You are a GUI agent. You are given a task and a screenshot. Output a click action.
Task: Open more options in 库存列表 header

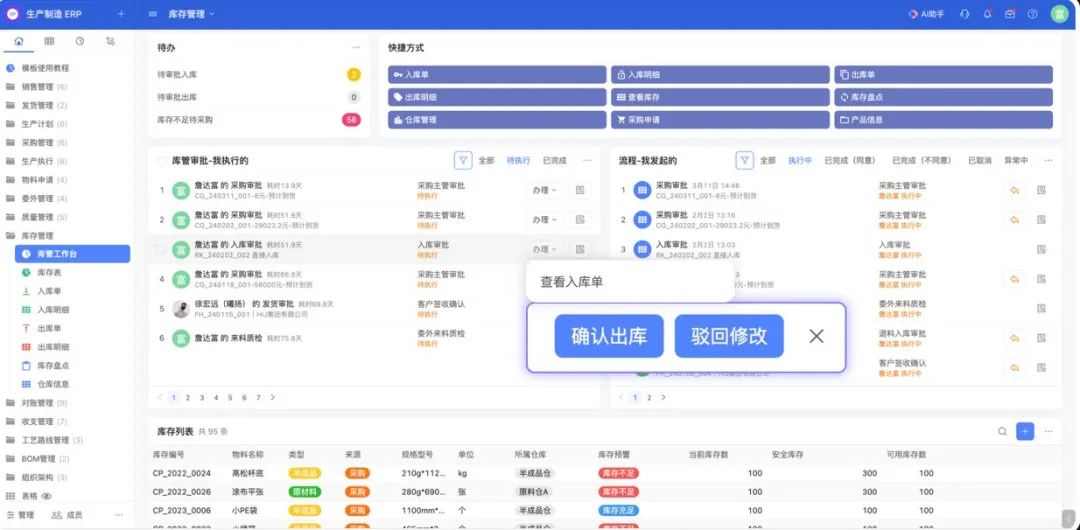pos(1048,431)
